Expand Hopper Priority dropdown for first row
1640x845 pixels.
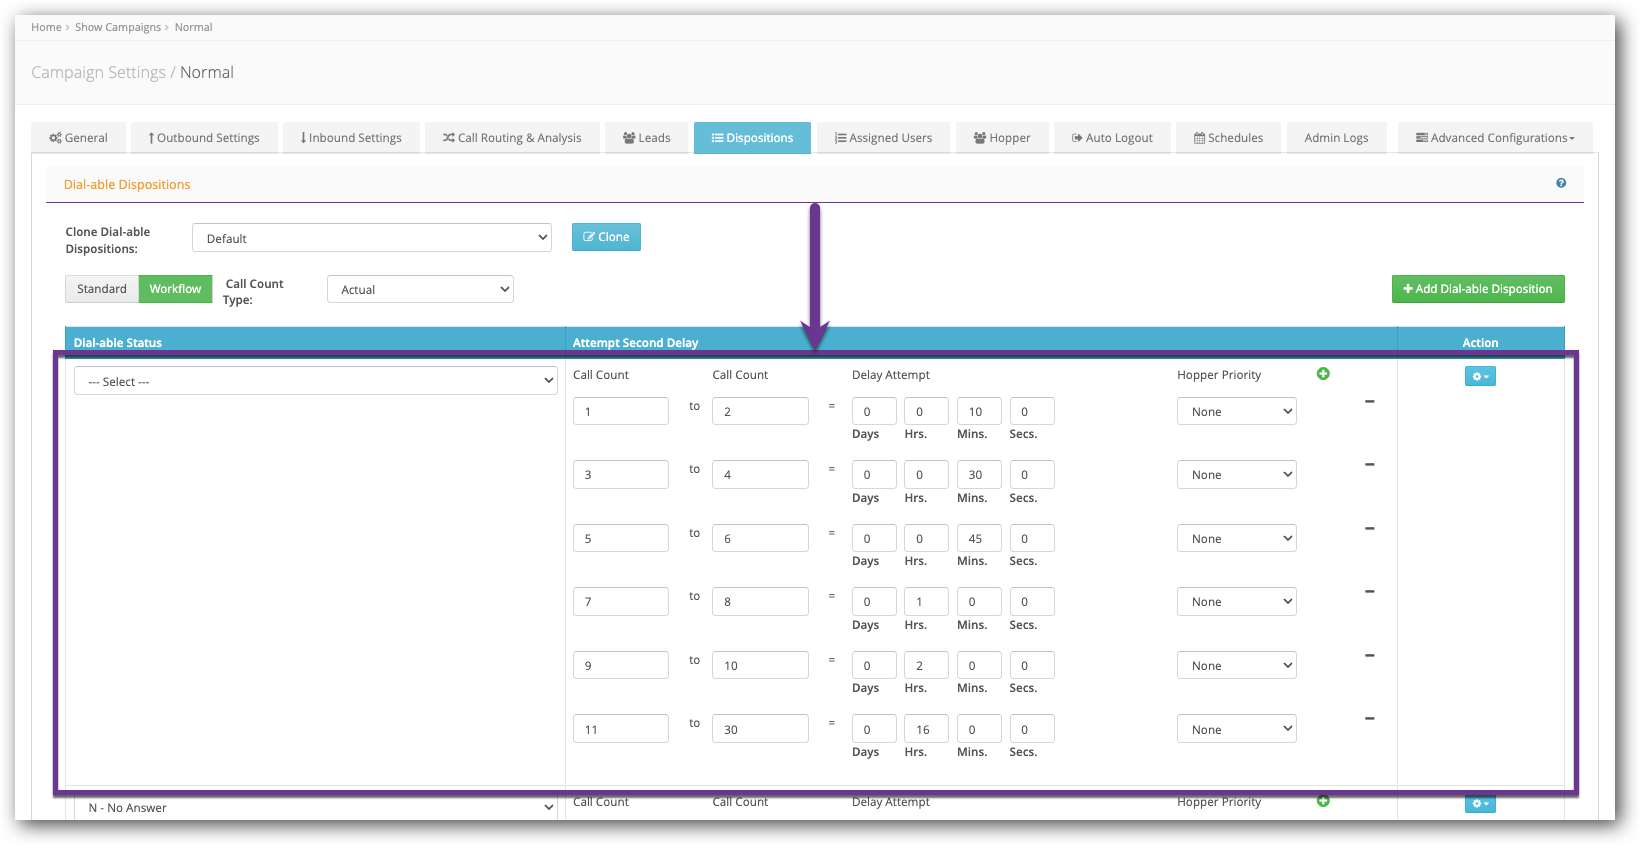tap(1236, 412)
